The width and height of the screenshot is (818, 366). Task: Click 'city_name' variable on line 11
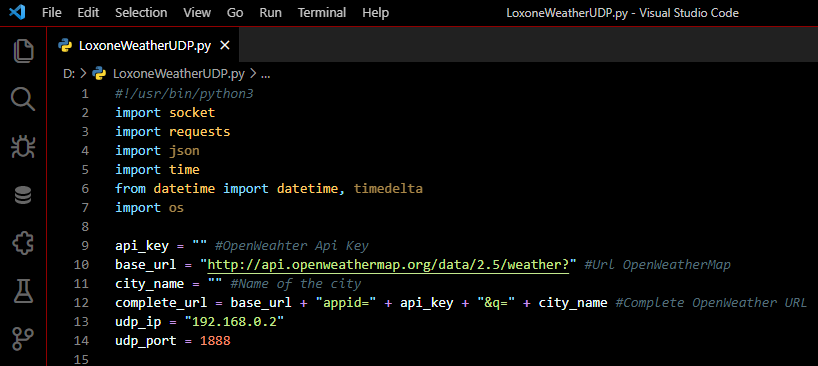click(x=150, y=284)
